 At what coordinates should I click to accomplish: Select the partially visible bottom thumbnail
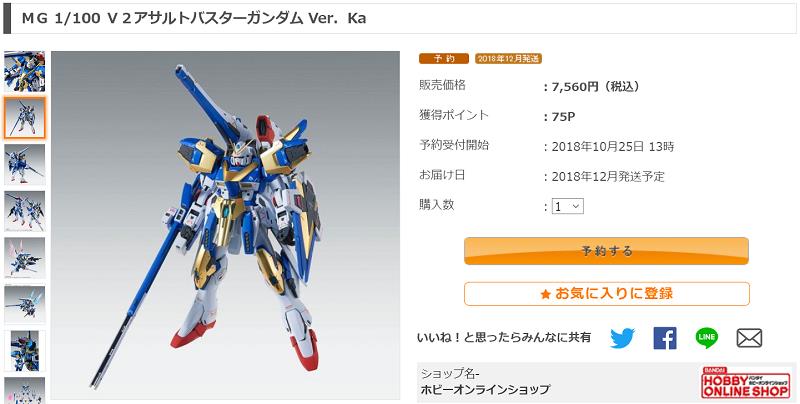[24, 390]
